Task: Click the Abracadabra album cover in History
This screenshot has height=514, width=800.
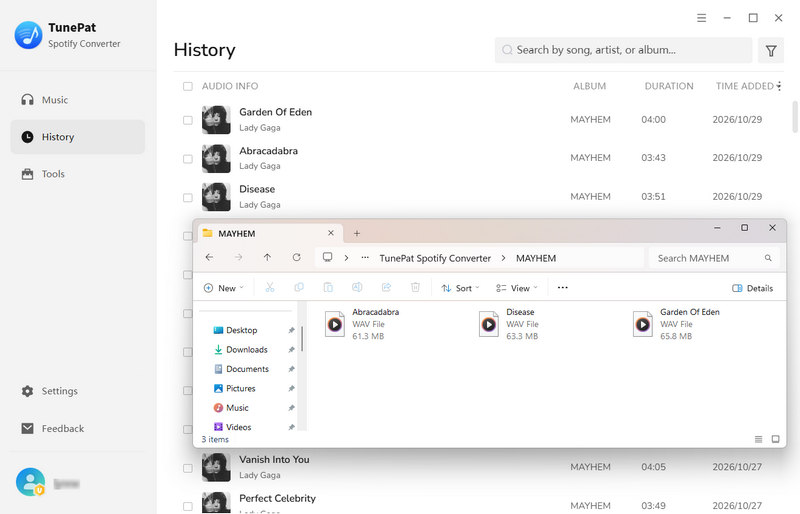Action: click(x=216, y=159)
